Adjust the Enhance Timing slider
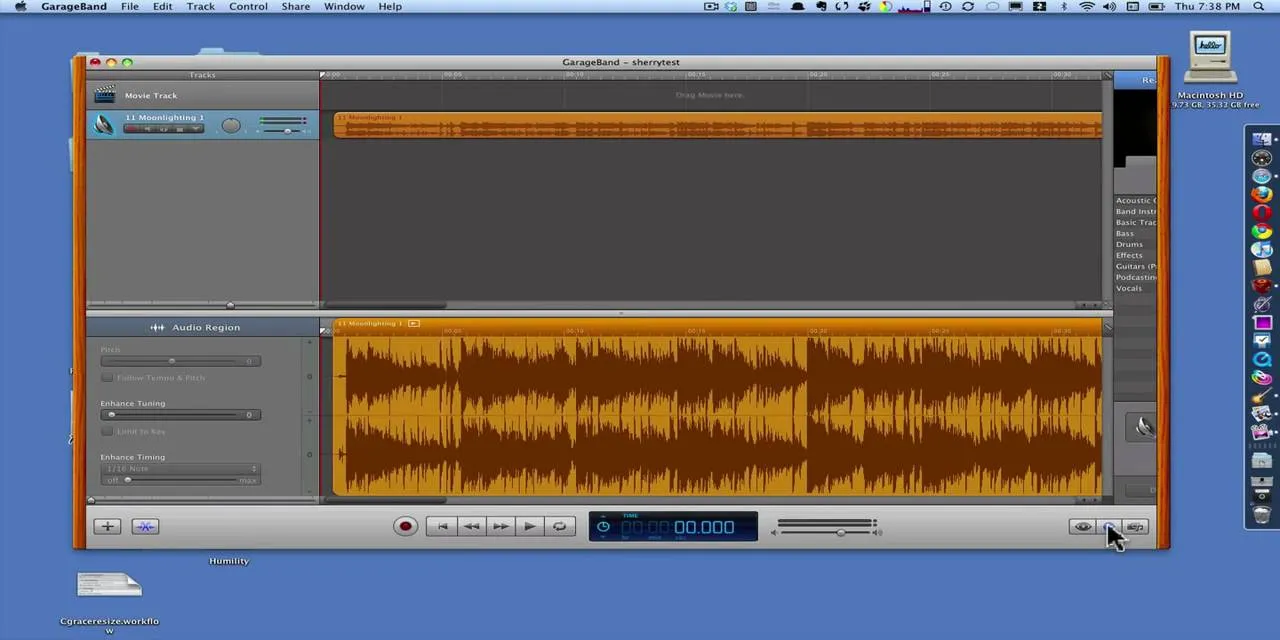This screenshot has width=1280, height=640. [180, 480]
